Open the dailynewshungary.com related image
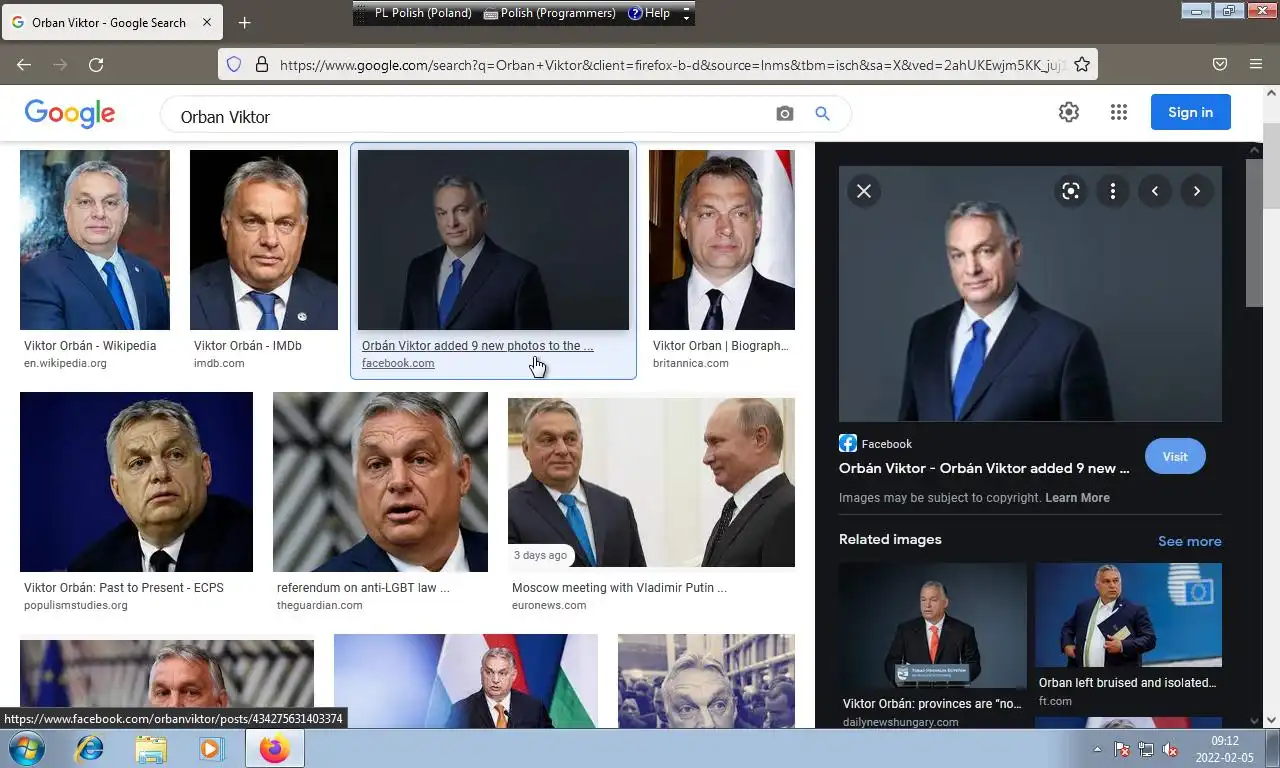1280x768 pixels. [x=933, y=625]
